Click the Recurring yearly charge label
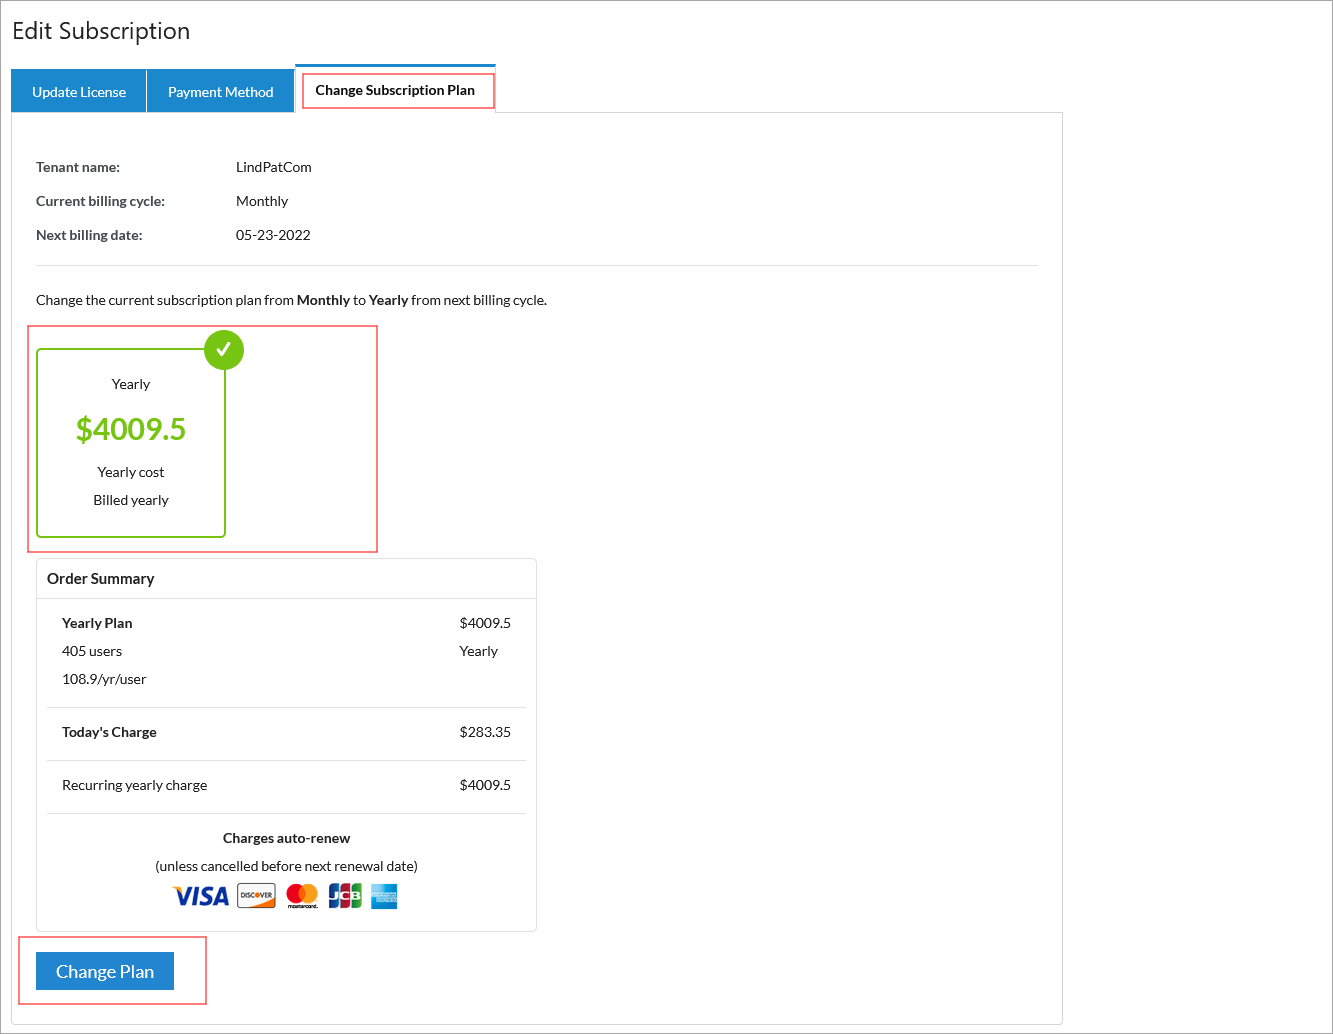Viewport: 1333px width, 1034px height. tap(135, 785)
